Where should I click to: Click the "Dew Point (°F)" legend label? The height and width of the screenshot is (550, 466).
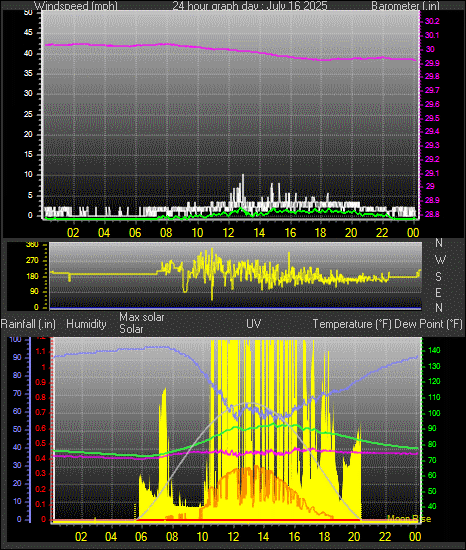click(x=428, y=324)
